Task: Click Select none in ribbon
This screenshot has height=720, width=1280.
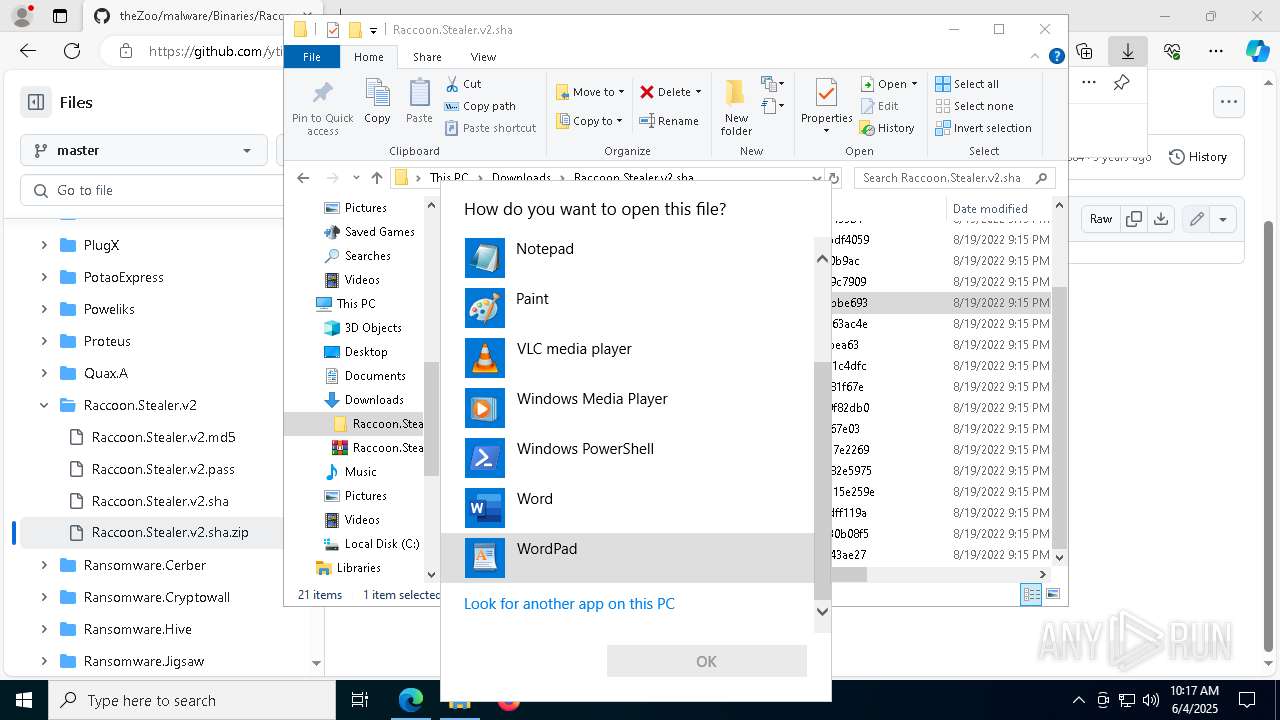Action: point(974,106)
